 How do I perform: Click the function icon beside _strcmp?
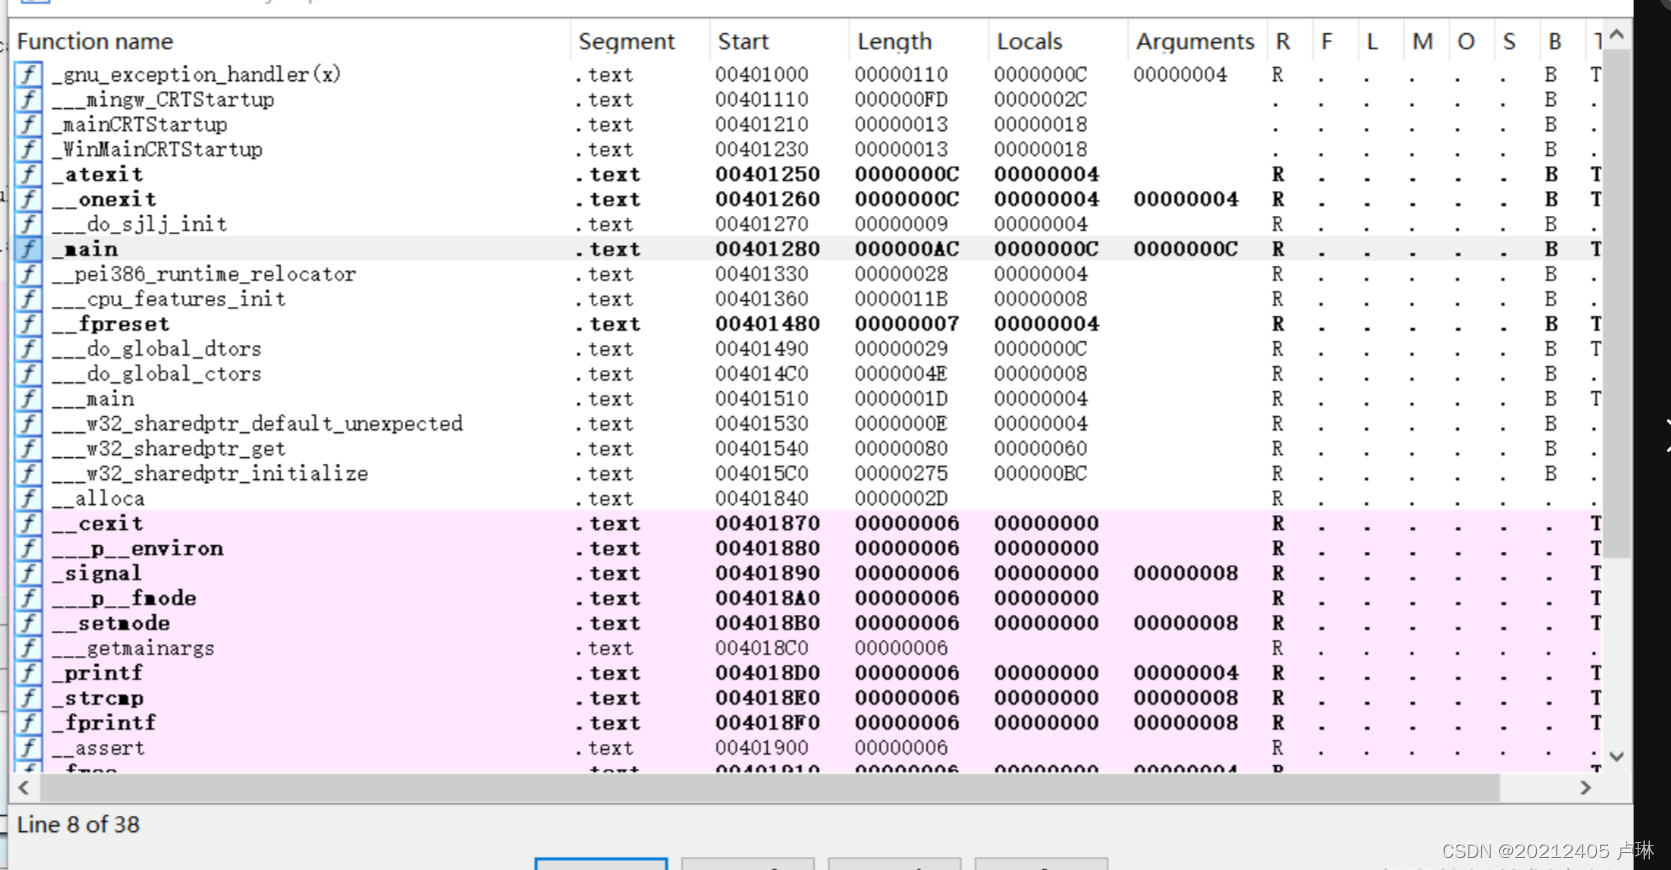pos(28,698)
